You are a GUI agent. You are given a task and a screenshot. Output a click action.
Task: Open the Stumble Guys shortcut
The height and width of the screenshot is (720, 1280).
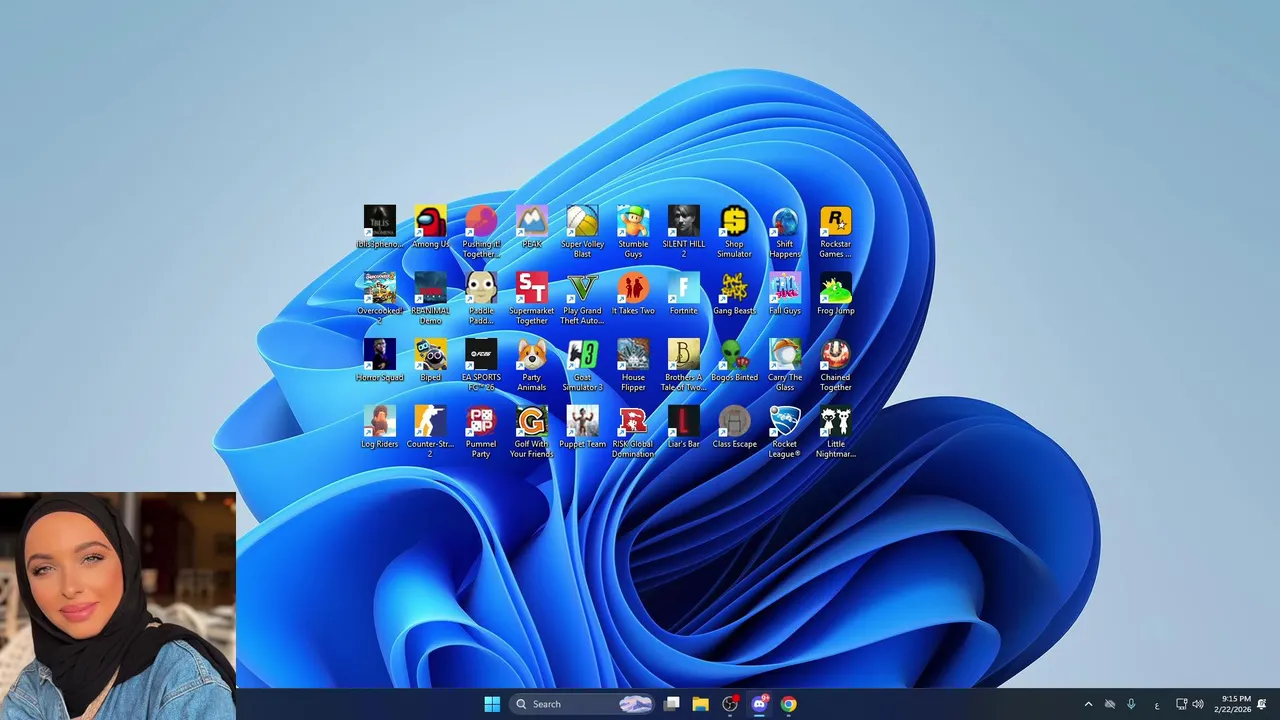pyautogui.click(x=633, y=232)
